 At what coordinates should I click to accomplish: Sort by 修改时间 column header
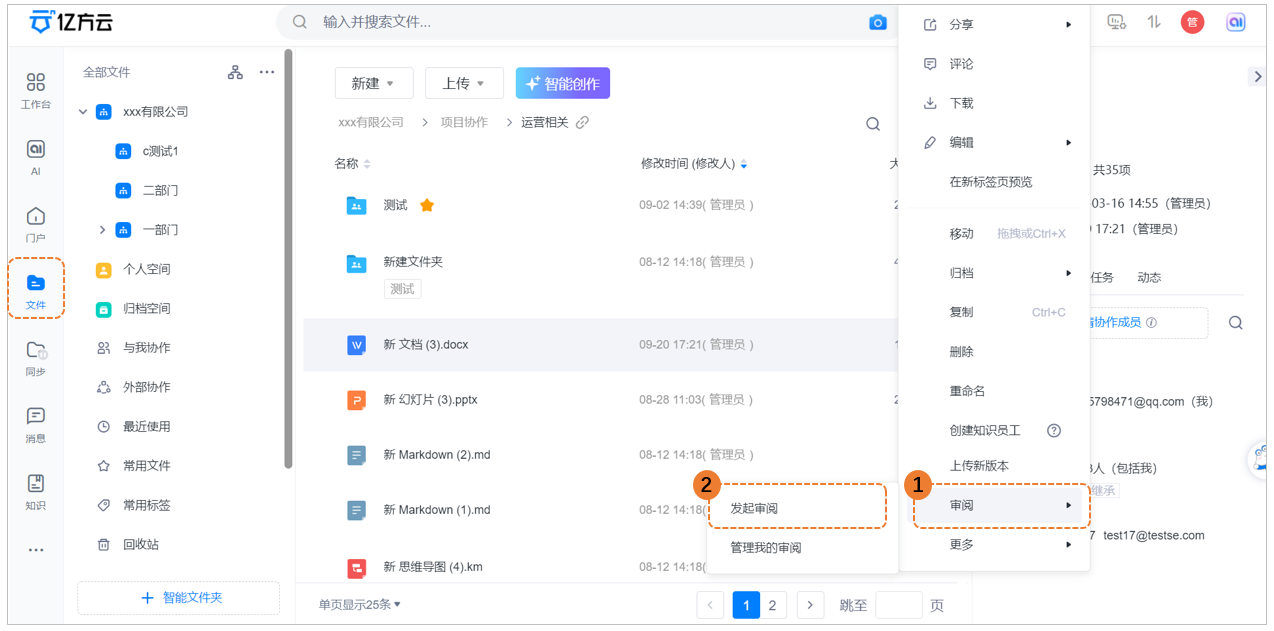(688, 164)
